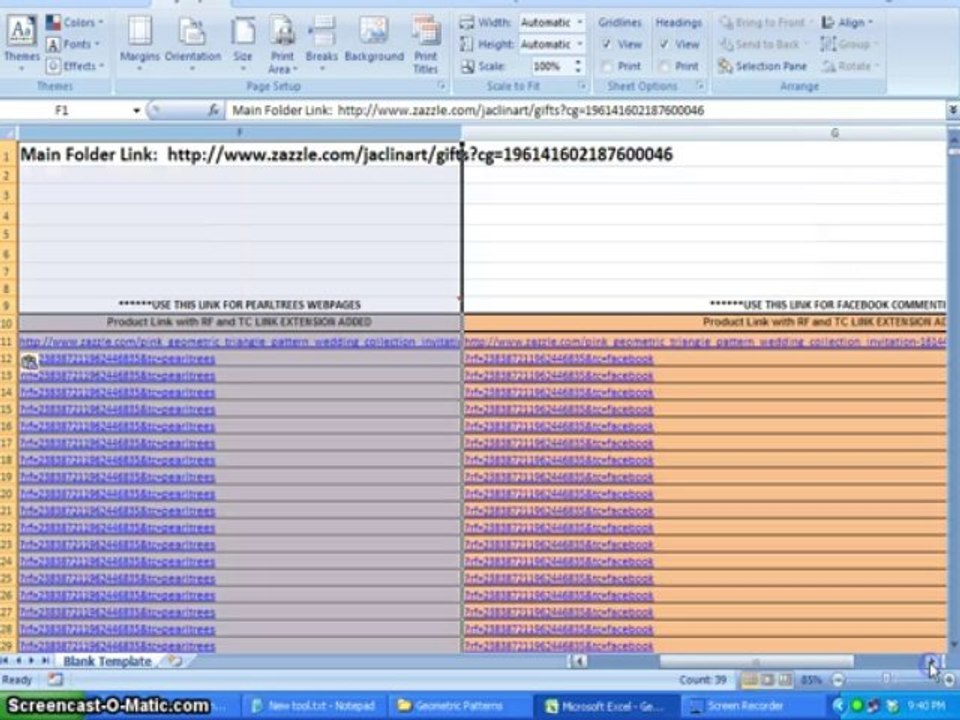Image resolution: width=960 pixels, height=720 pixels.
Task: Open the page Orientation options
Action: [x=193, y=43]
